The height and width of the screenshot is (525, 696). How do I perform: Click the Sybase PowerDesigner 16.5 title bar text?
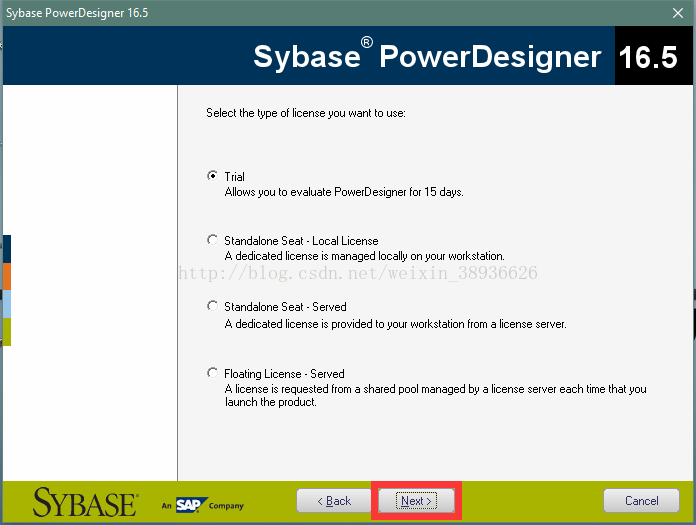pyautogui.click(x=77, y=13)
